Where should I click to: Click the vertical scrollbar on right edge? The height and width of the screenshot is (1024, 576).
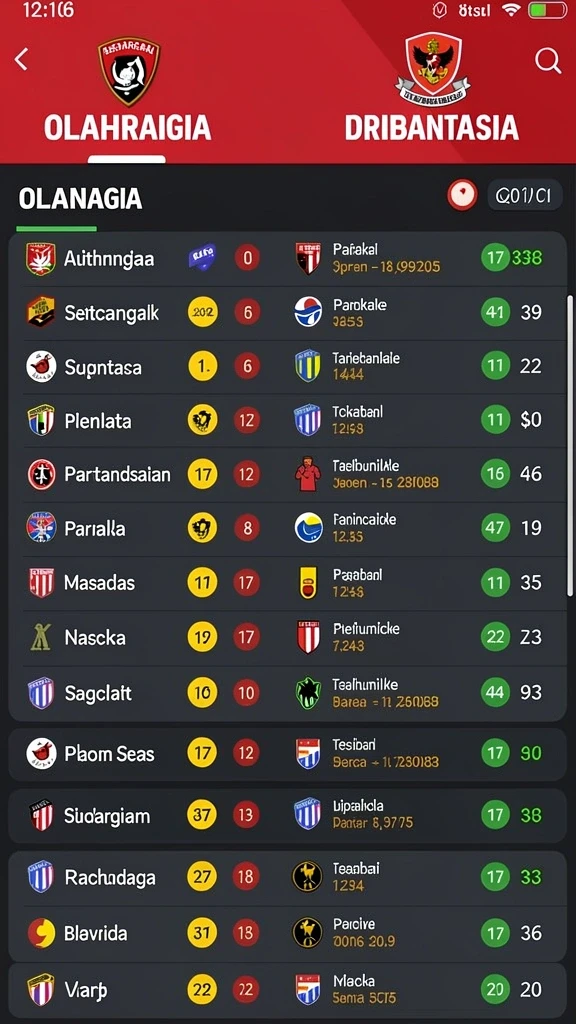click(x=569, y=444)
